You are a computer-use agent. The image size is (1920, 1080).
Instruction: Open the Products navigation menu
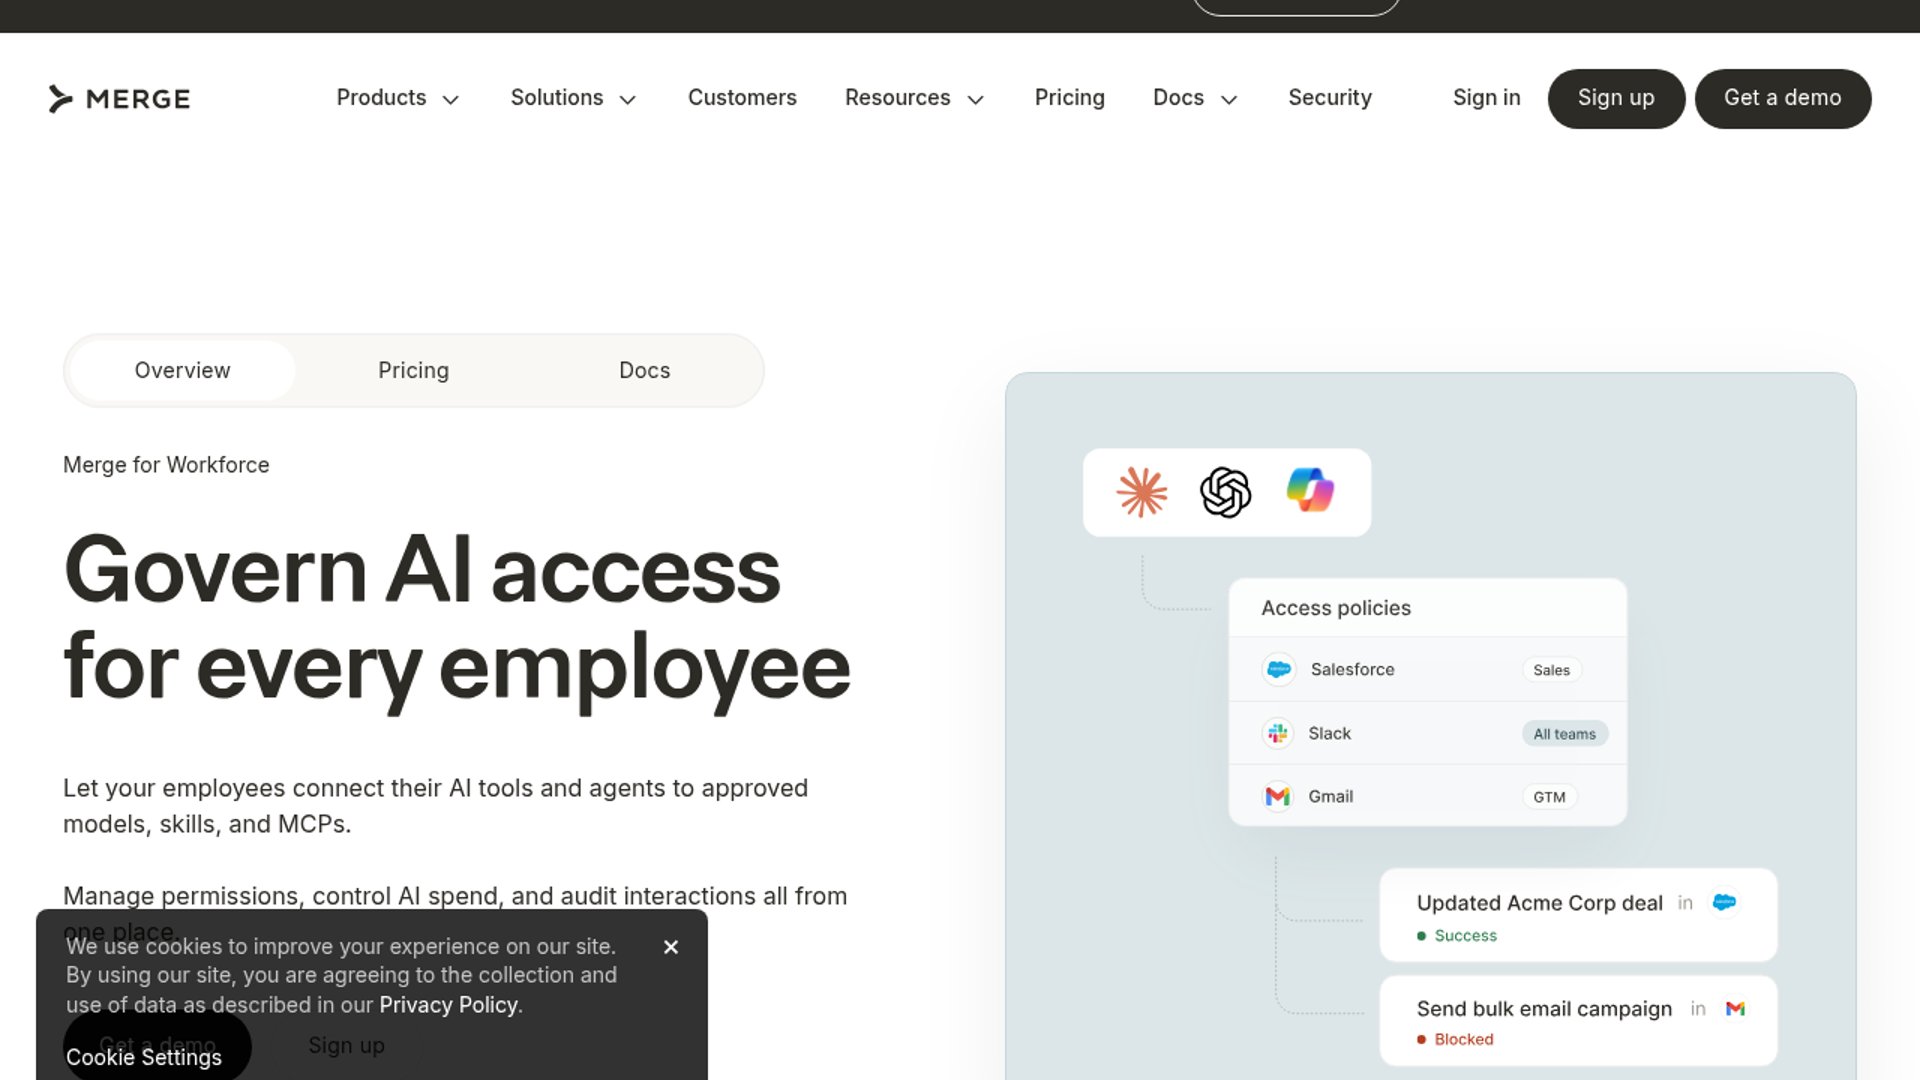398,98
